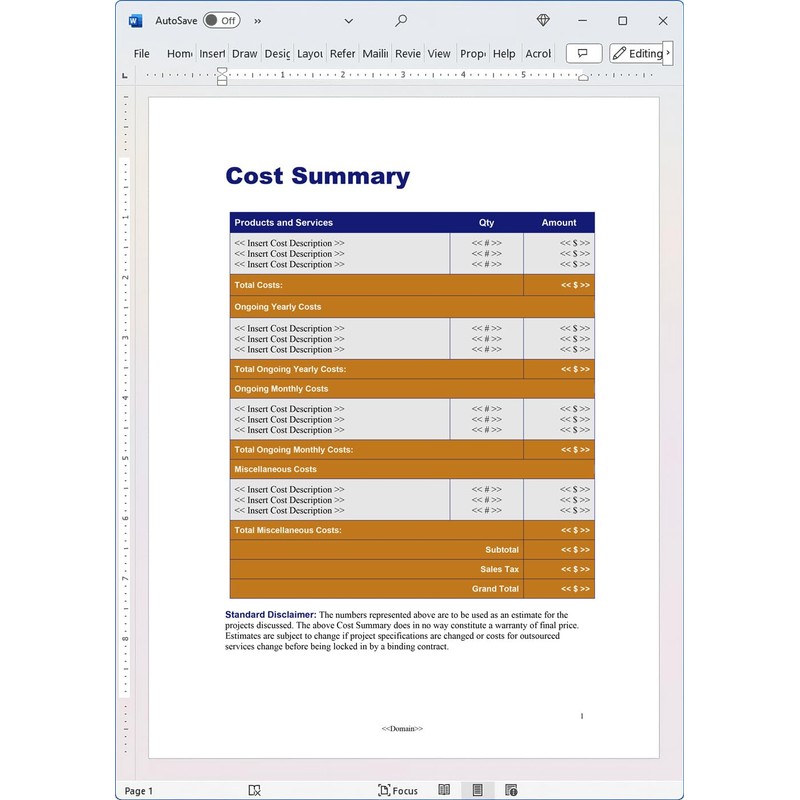Switch to Web Layout view
Viewport: 800px width, 800px height.
point(511,791)
